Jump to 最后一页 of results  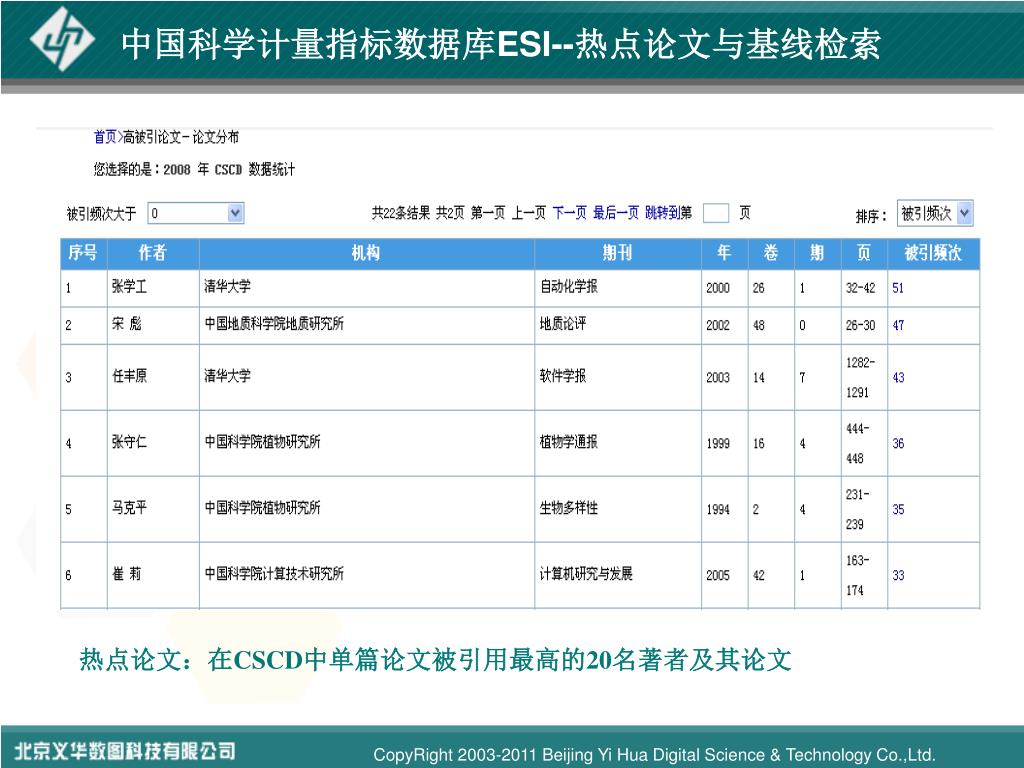[615, 213]
